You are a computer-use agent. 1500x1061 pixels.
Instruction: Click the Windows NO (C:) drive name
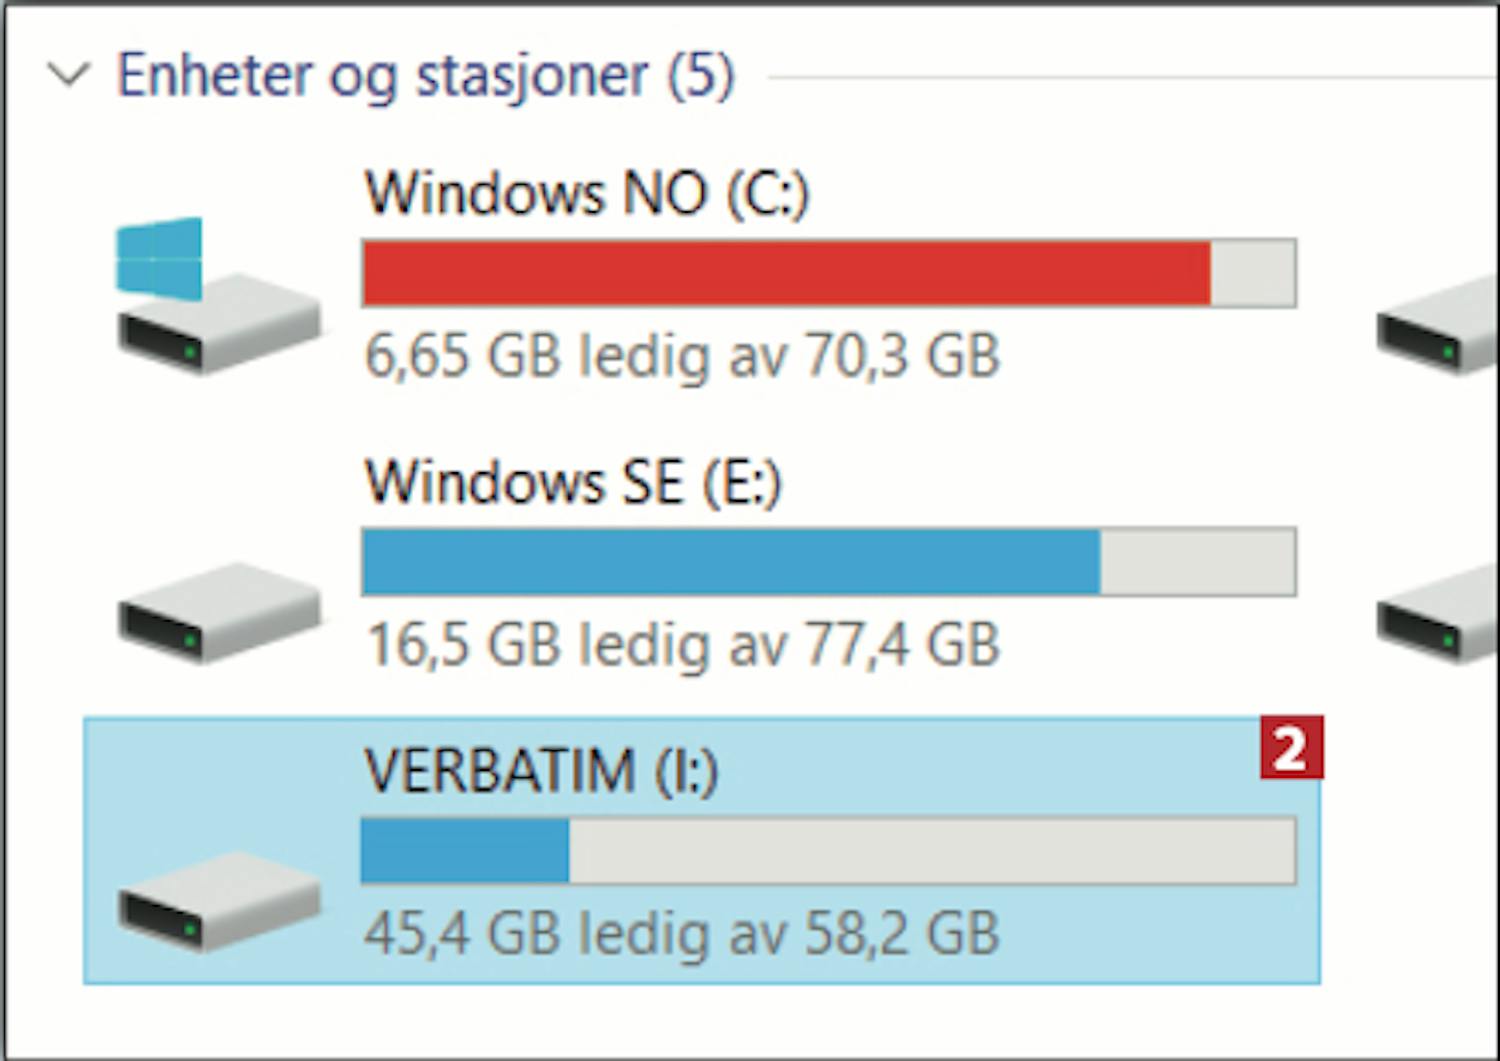(586, 192)
